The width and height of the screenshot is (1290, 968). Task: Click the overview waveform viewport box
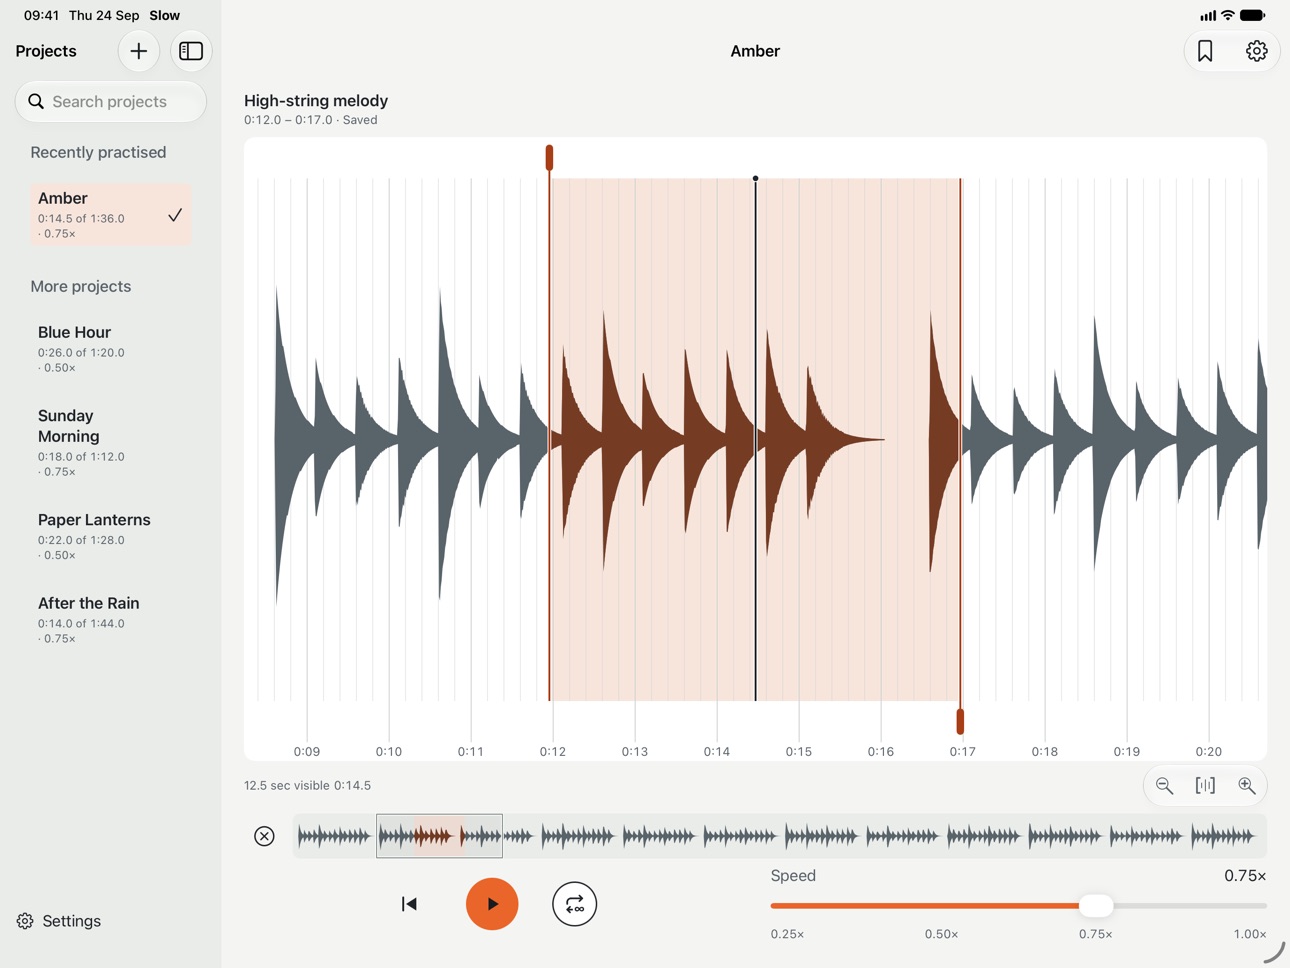pos(439,836)
